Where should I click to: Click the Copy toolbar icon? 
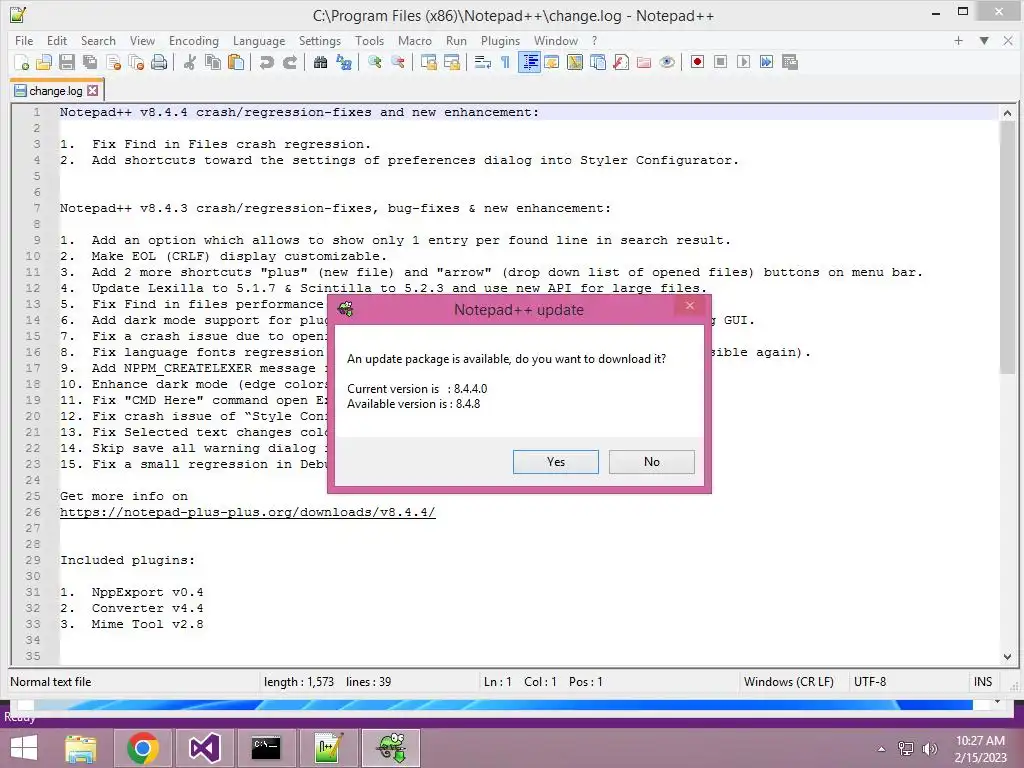coord(213,63)
